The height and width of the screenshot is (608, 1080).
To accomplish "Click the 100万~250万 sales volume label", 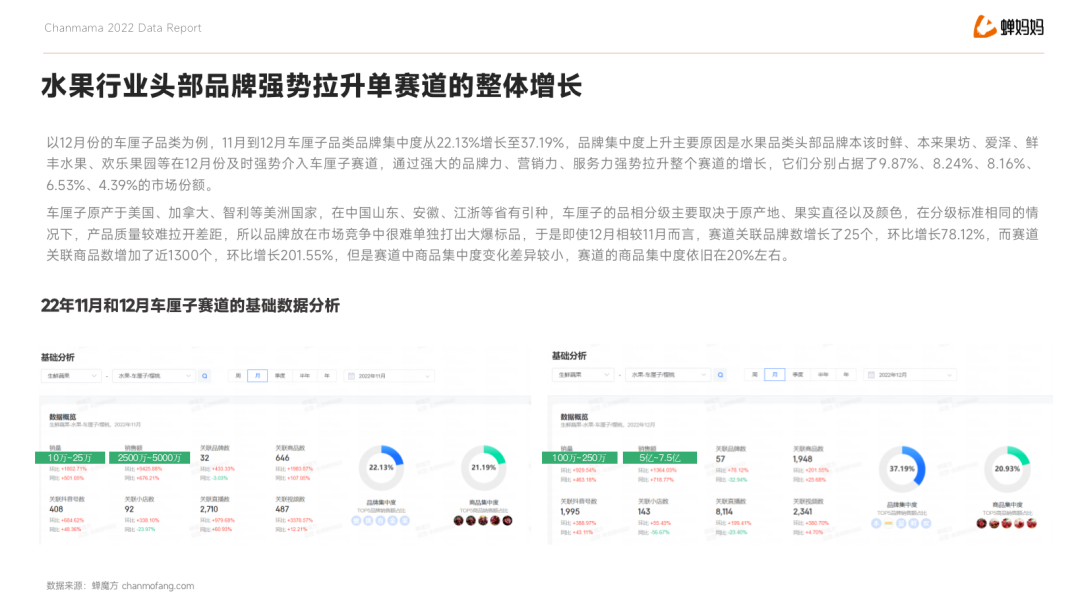I will (579, 458).
